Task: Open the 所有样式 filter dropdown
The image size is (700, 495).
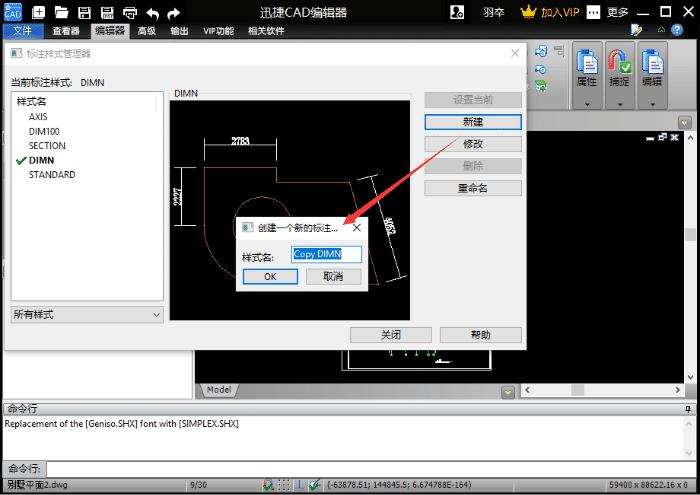Action: click(86, 315)
